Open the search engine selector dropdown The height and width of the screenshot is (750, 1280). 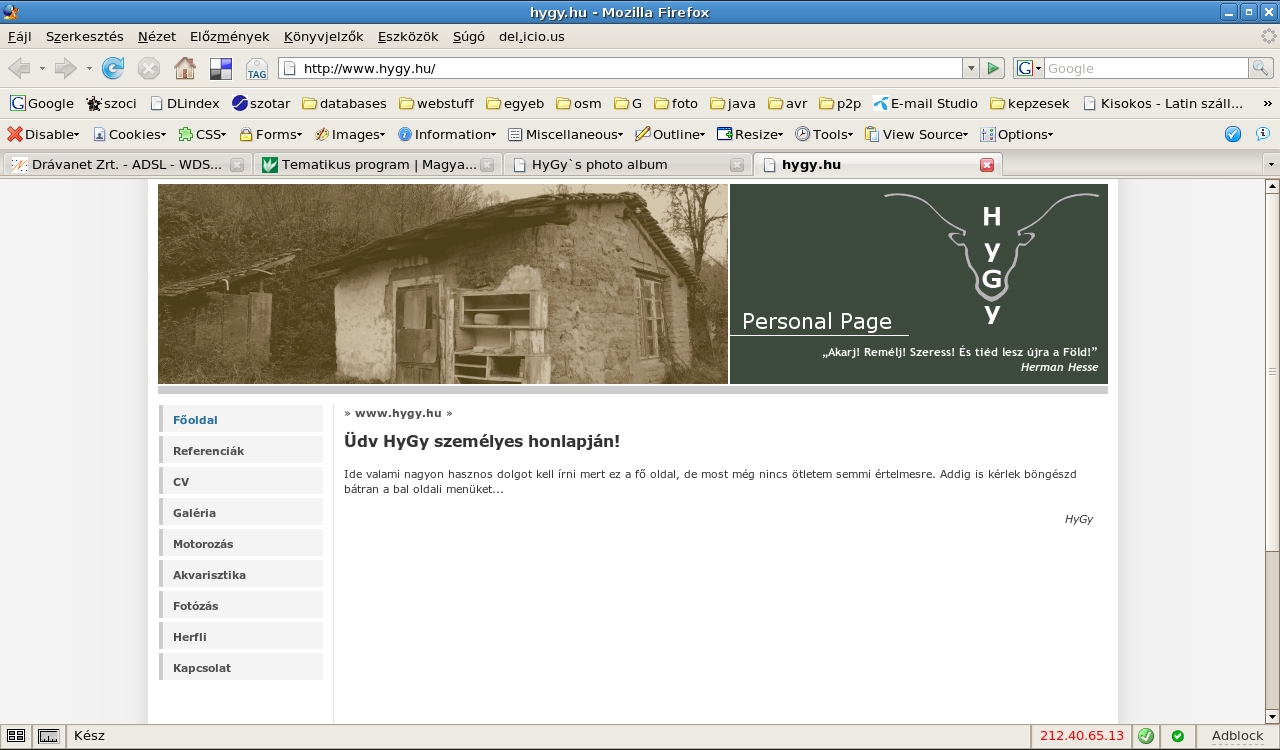[x=1028, y=68]
